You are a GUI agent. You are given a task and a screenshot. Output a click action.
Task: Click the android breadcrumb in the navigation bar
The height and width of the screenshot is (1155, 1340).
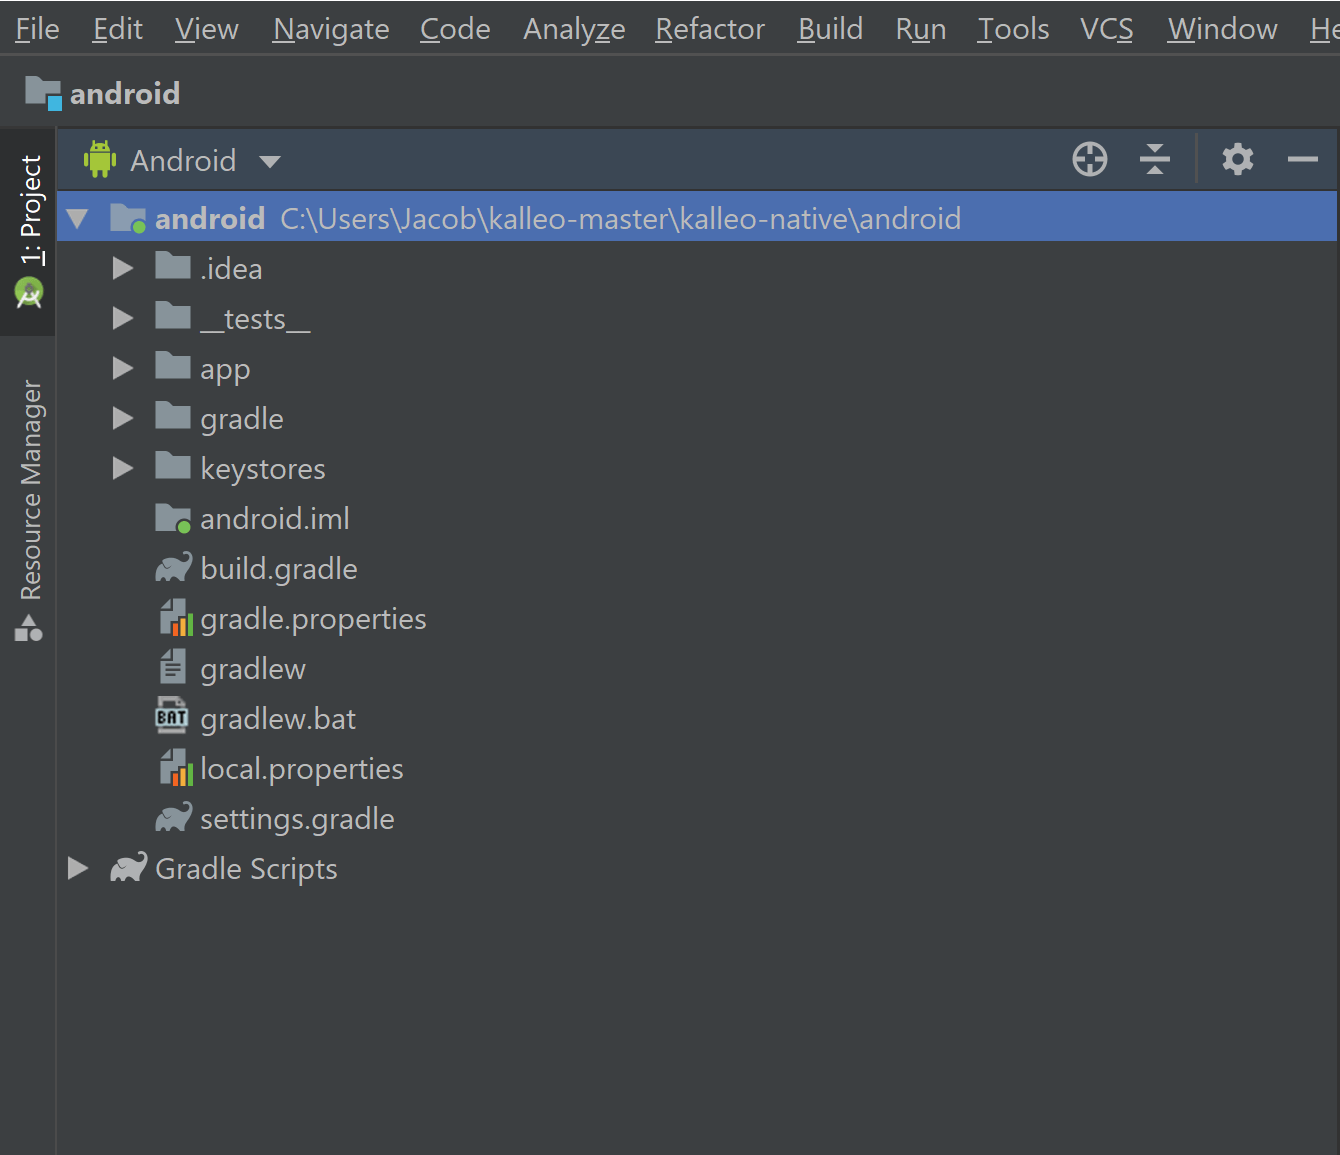click(125, 93)
